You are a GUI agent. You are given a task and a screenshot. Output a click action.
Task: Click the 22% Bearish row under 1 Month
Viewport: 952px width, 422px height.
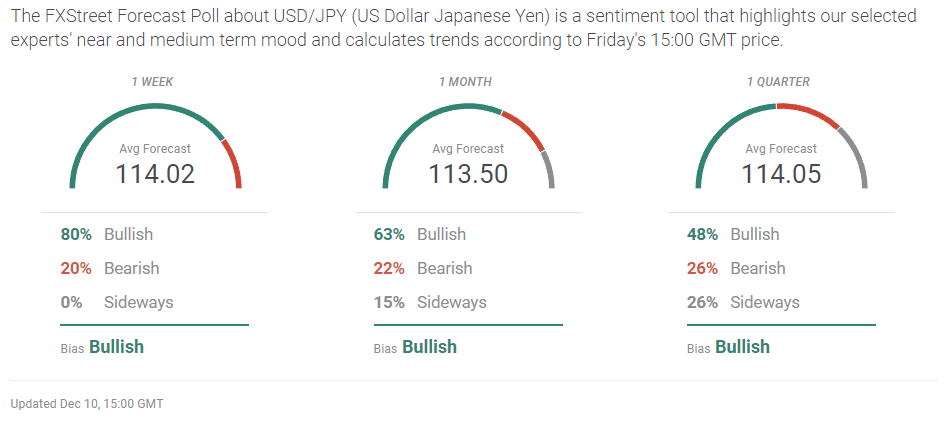click(x=422, y=268)
